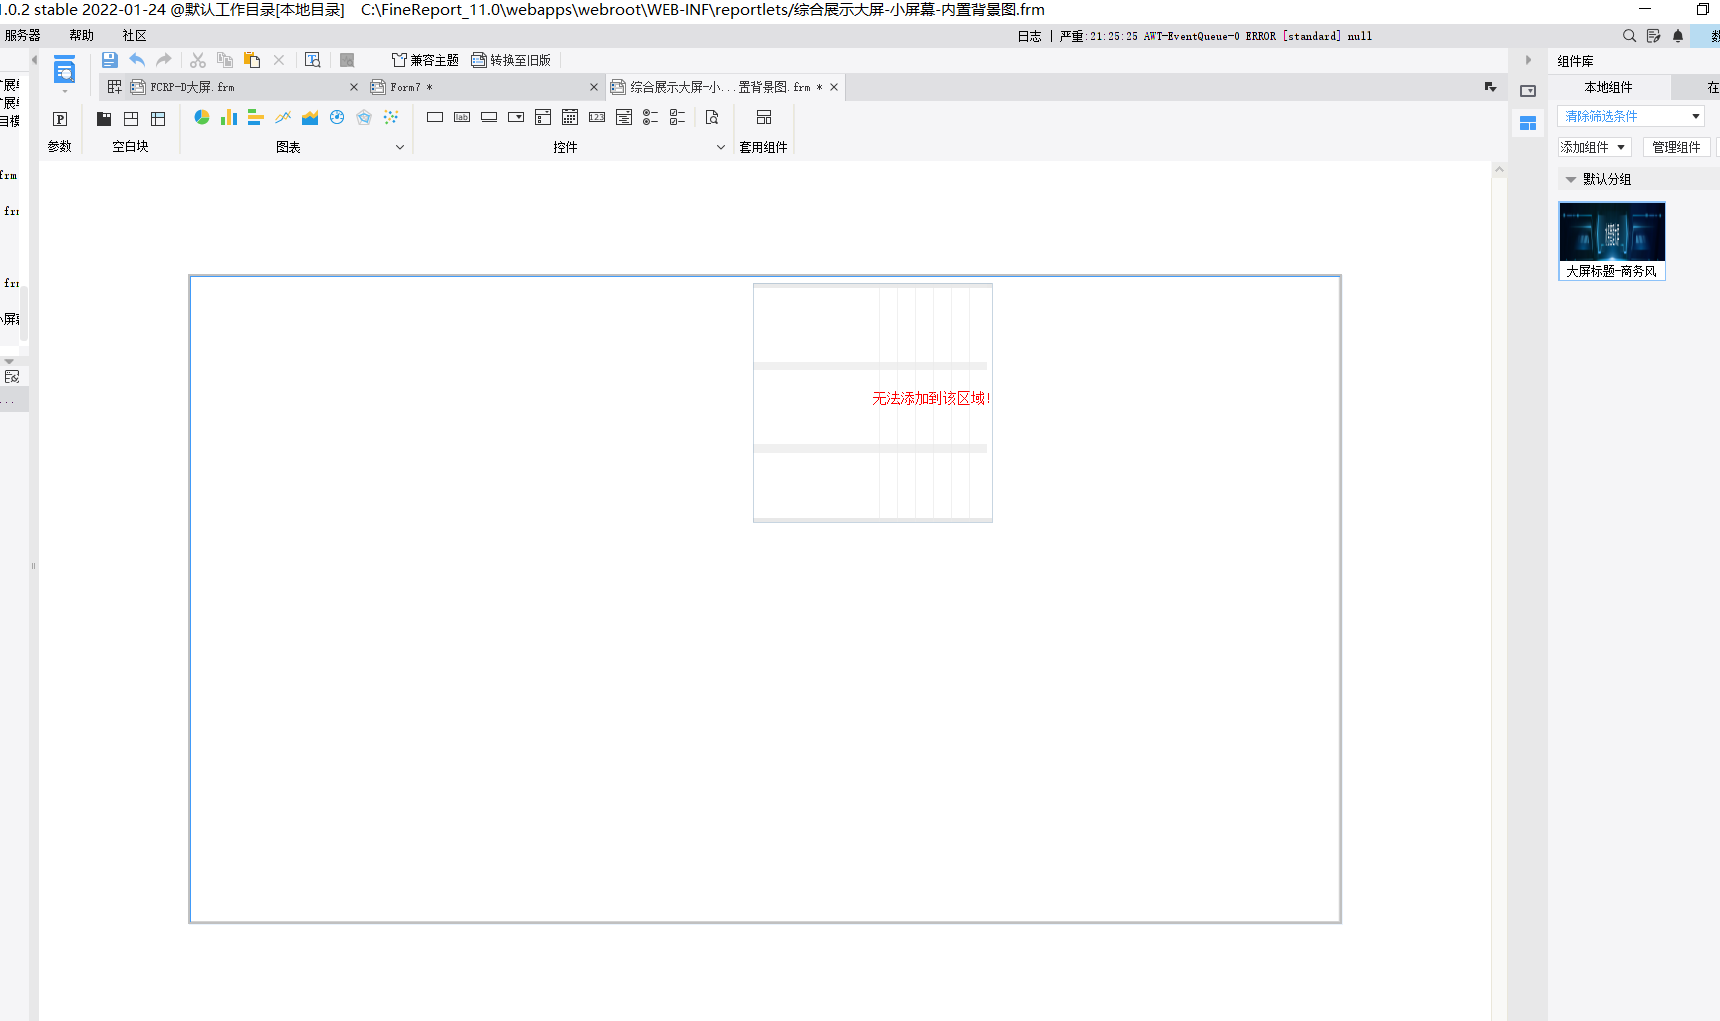Open the notes edit icon beside search
The width and height of the screenshot is (1720, 1021).
(x=1654, y=36)
